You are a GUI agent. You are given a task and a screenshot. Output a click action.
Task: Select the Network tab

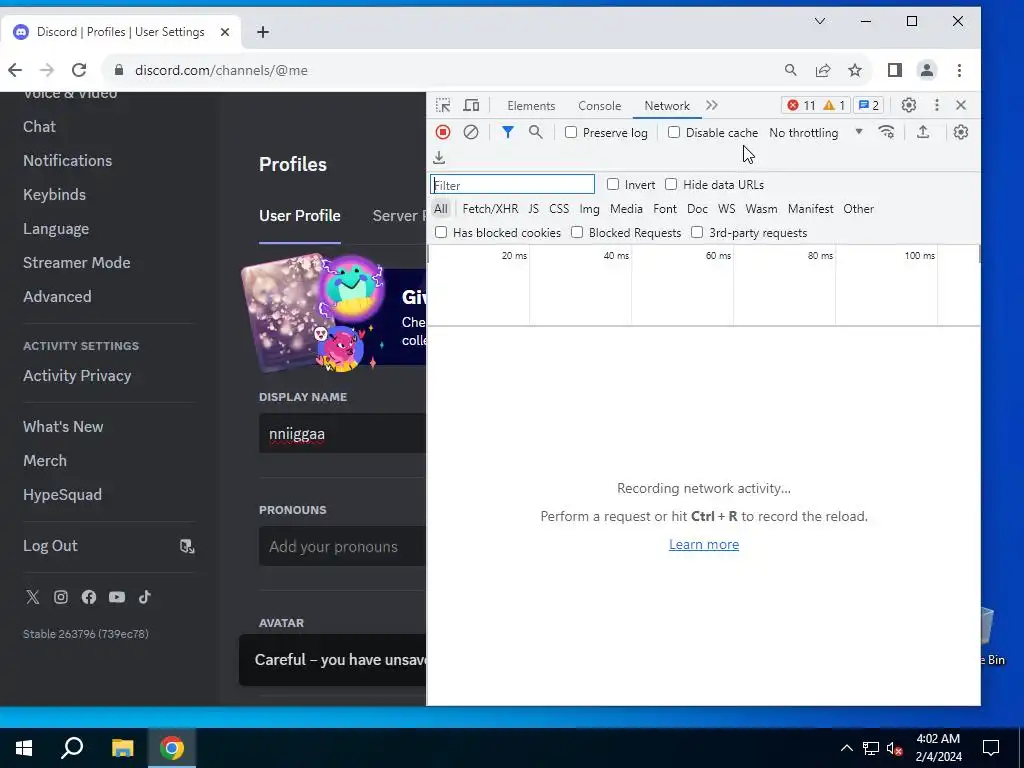[667, 105]
